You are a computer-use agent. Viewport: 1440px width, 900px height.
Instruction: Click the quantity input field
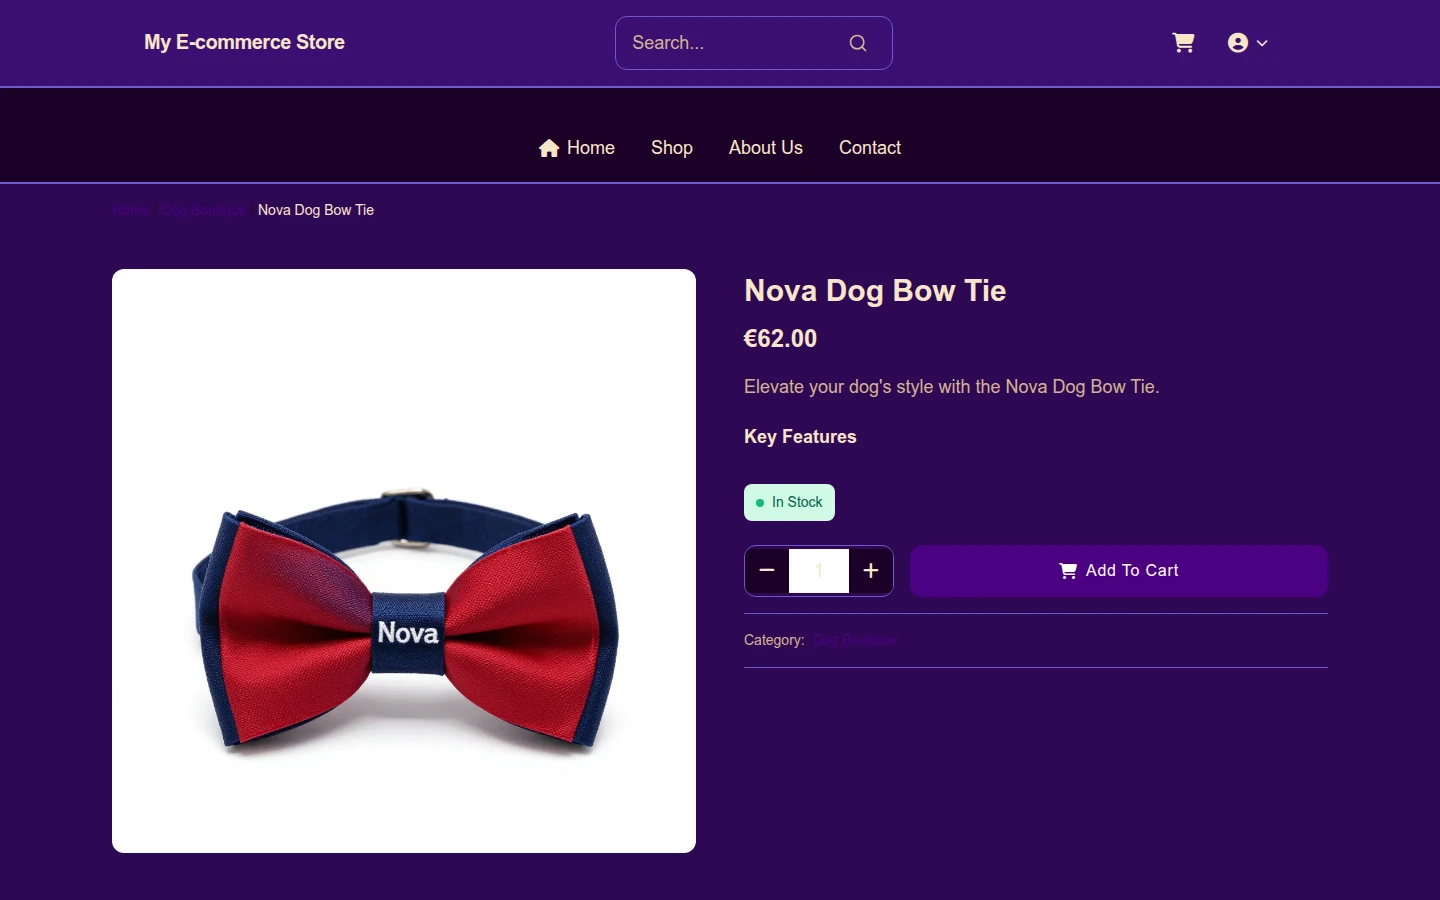point(819,571)
